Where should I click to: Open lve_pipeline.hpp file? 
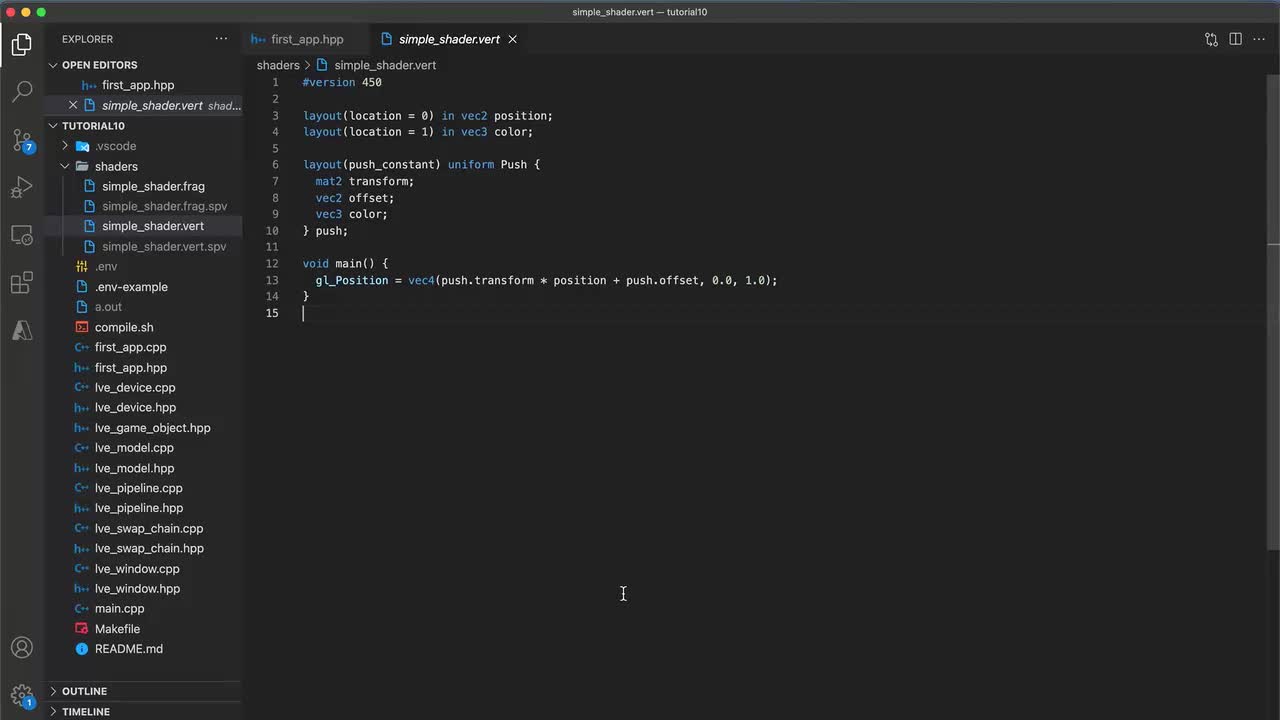pos(139,508)
